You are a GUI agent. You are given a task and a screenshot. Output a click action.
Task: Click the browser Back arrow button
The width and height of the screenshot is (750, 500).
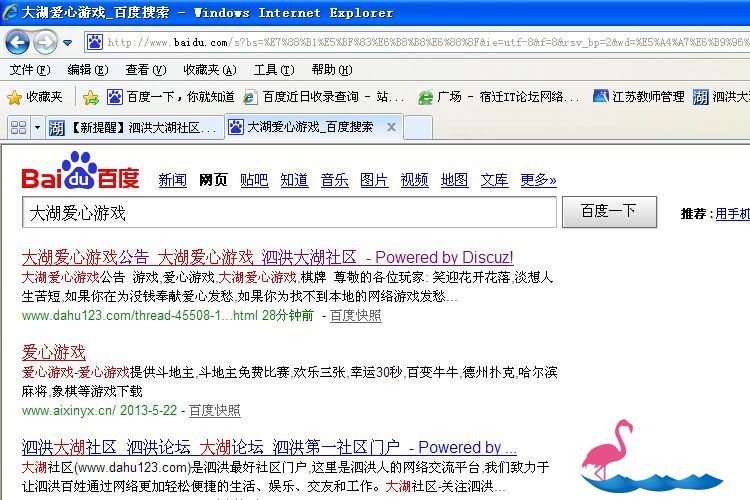pos(17,43)
